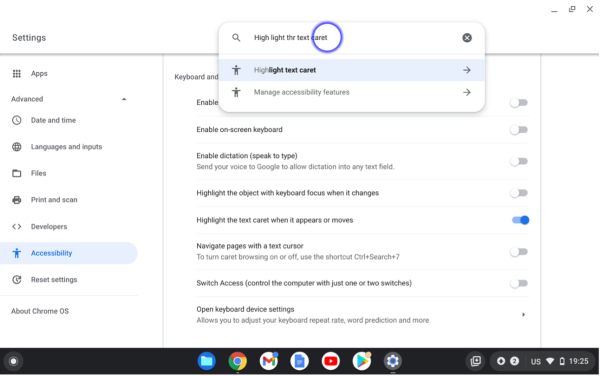Turn on Enable on-screen keyboard
Viewport: 600px width, 376px height.
(519, 130)
